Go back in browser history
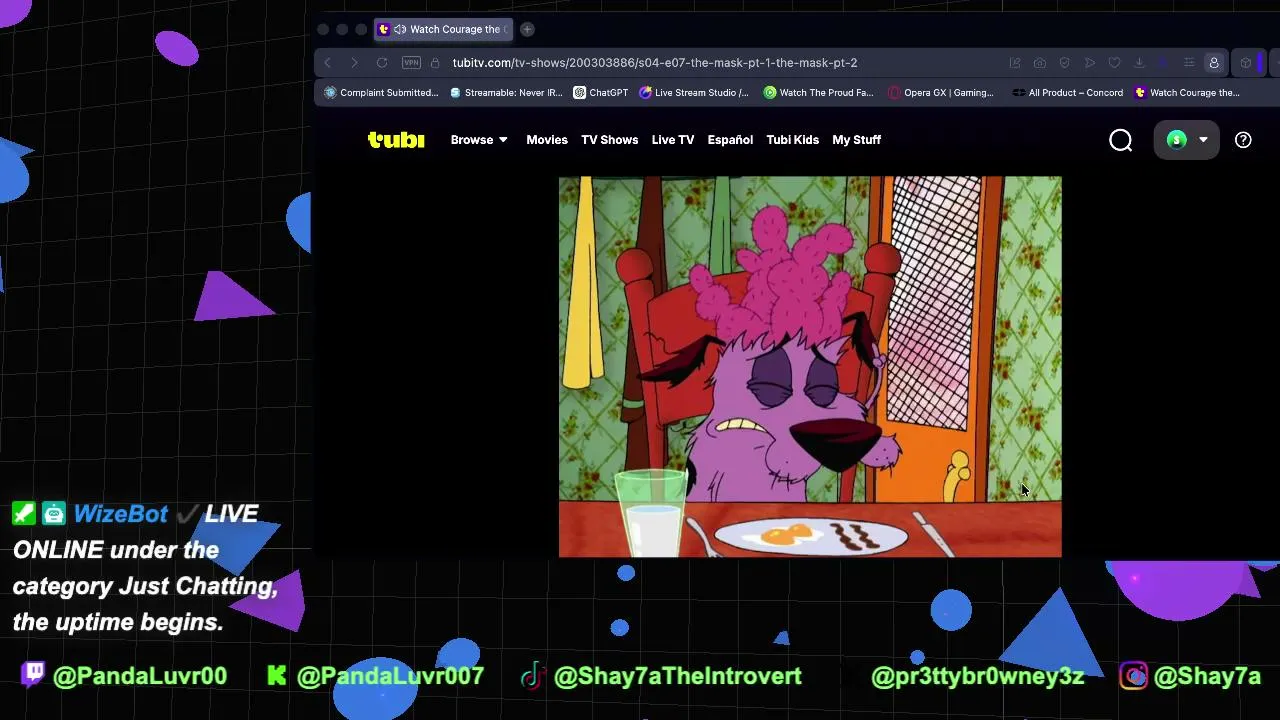The image size is (1280, 720). (327, 63)
